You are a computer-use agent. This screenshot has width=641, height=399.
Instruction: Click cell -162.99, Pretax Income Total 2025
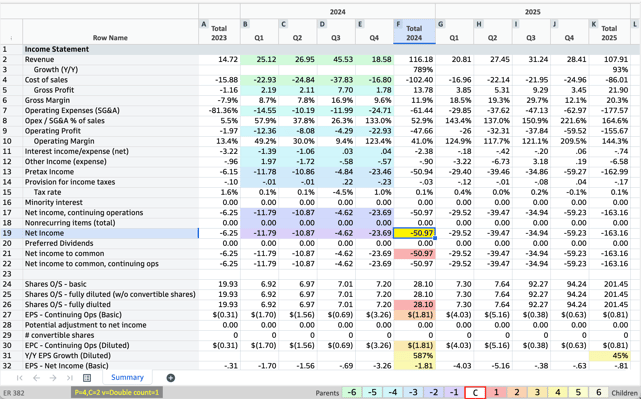(x=610, y=172)
